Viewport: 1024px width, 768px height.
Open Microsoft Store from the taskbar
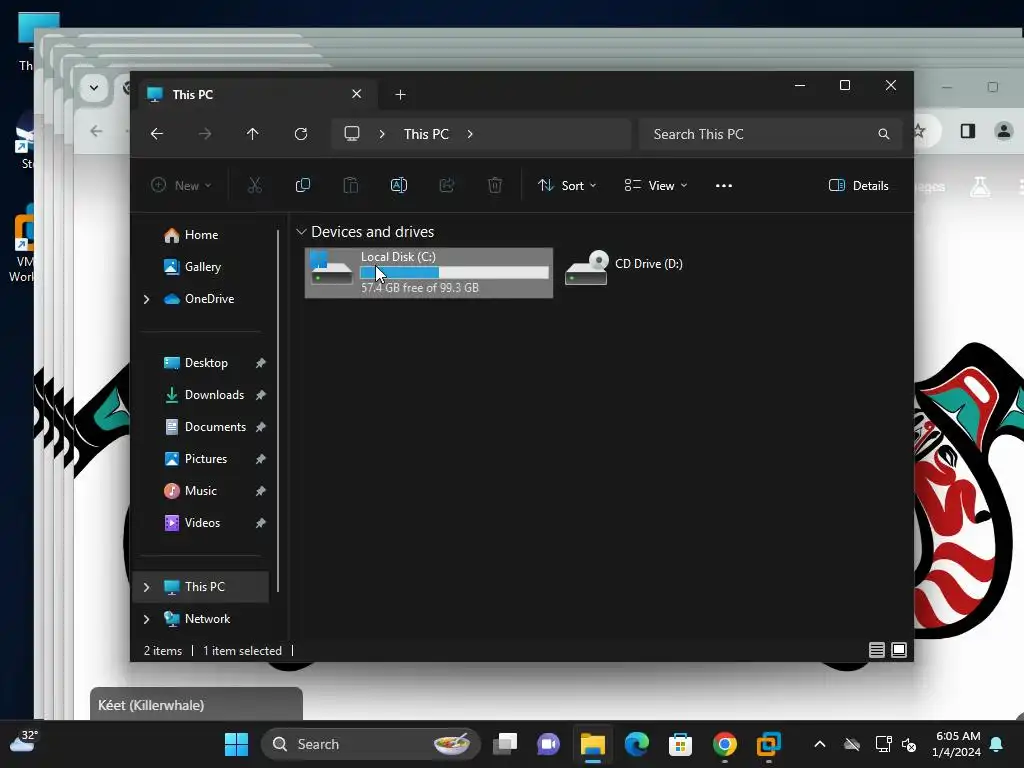(680, 744)
